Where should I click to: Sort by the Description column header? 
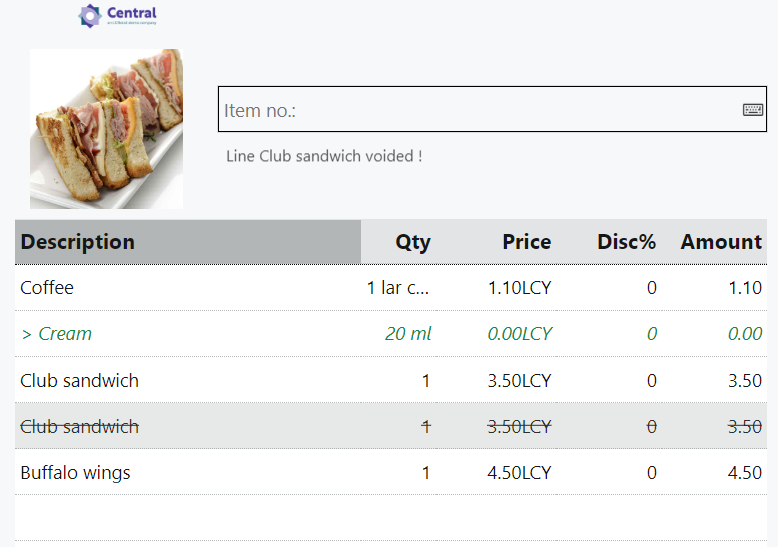(78, 242)
